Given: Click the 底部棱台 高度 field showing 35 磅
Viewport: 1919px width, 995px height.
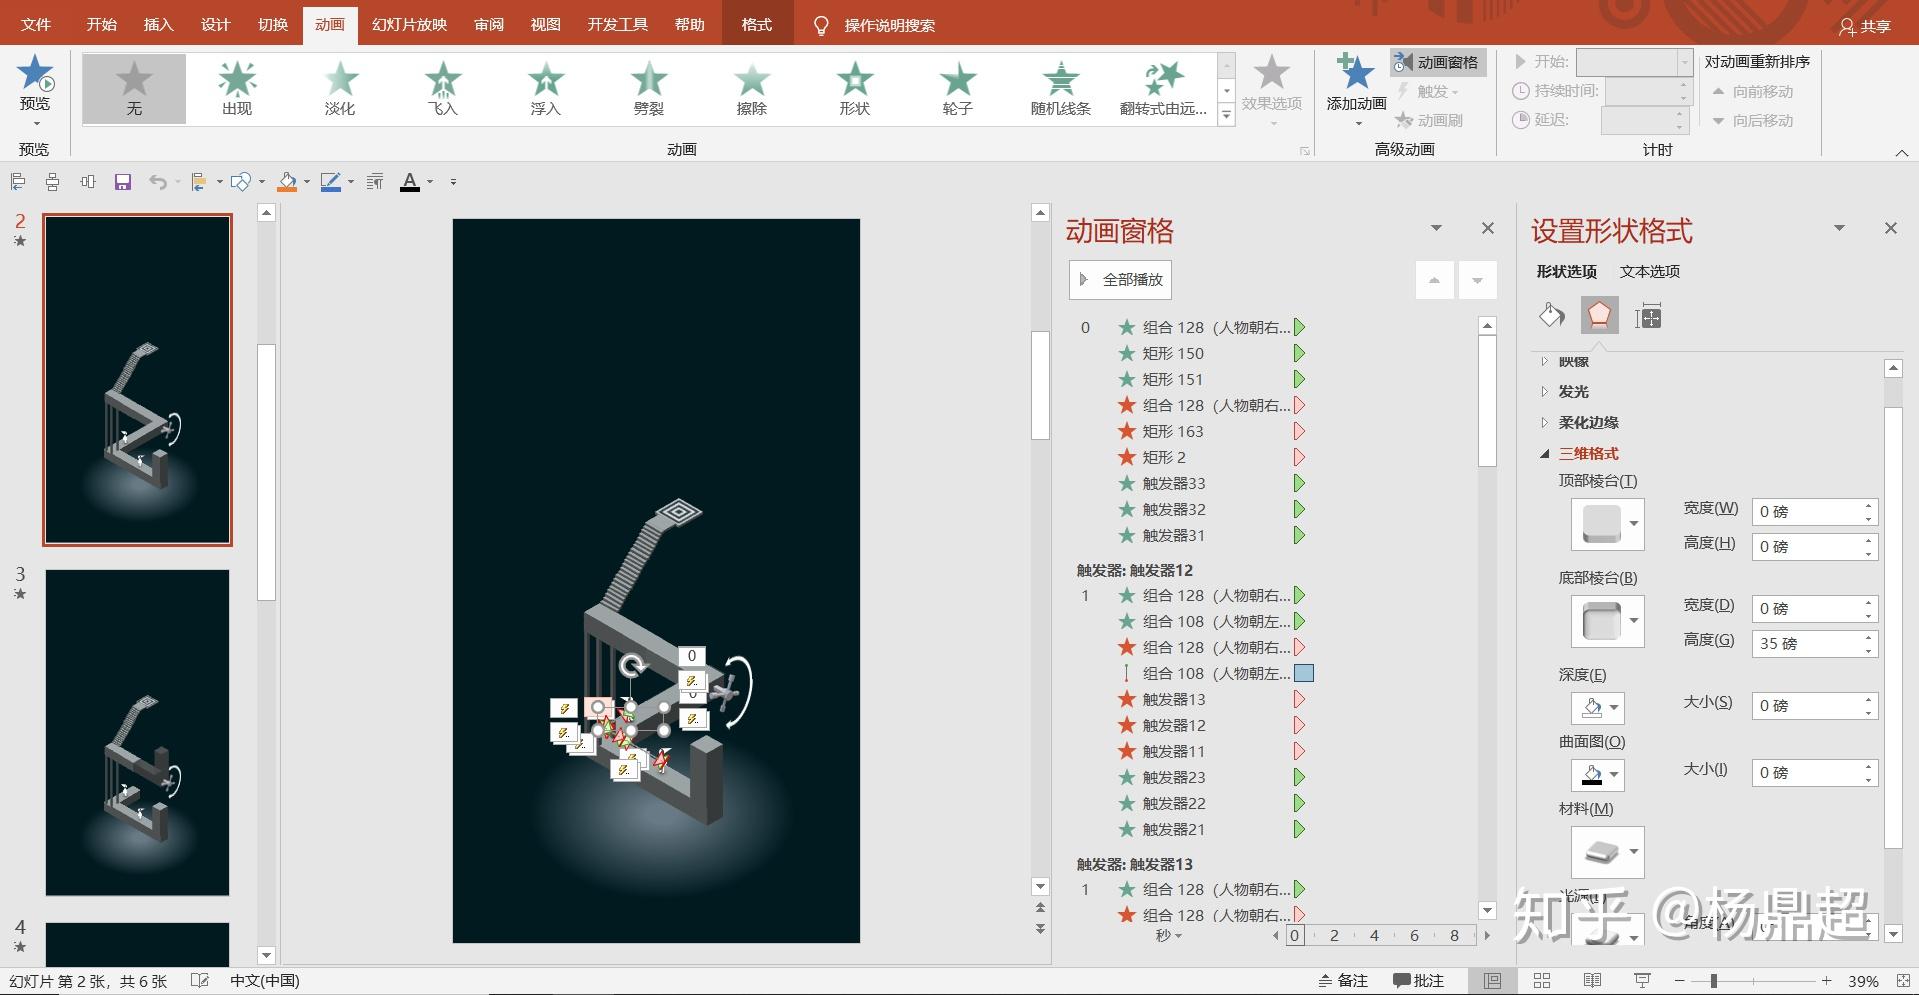Looking at the screenshot, I should pos(1814,644).
